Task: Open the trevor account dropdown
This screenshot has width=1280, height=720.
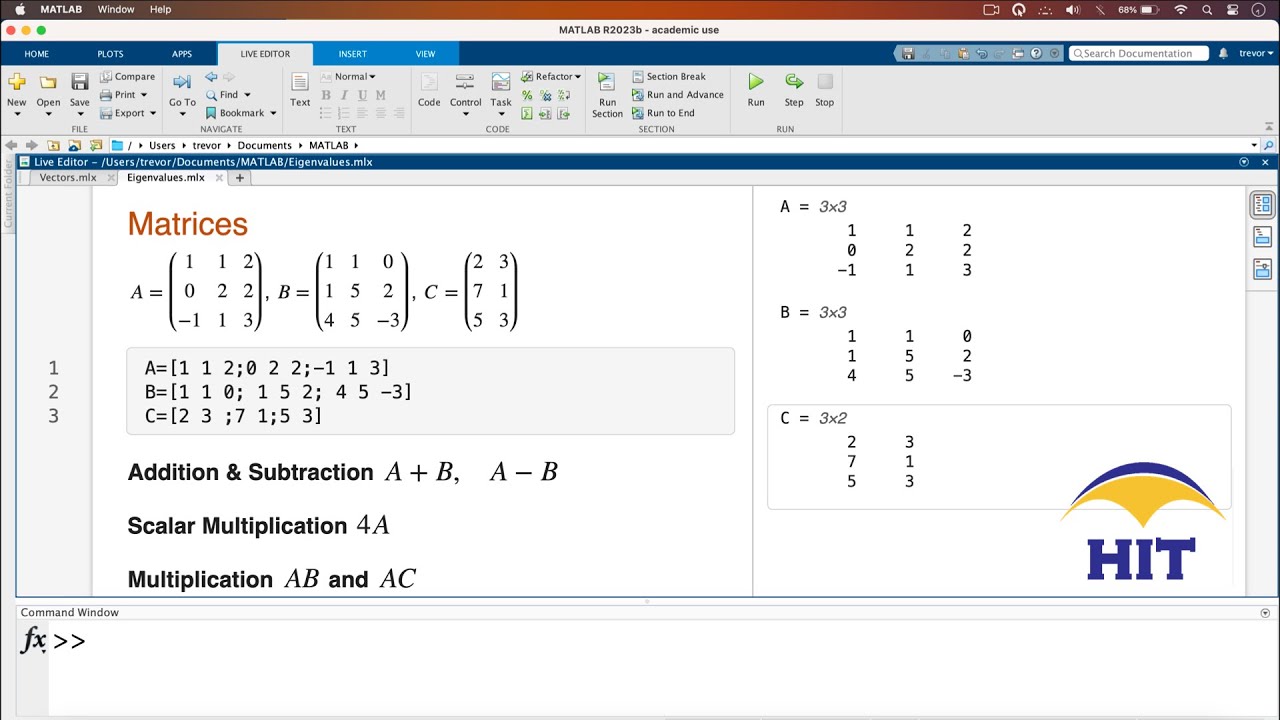Action: (1257, 54)
